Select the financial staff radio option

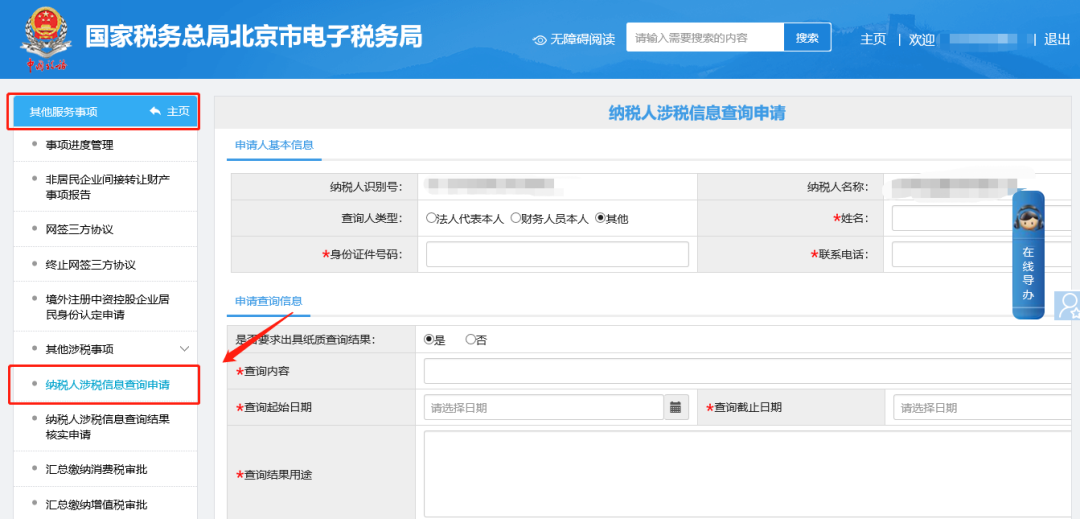(x=516, y=218)
